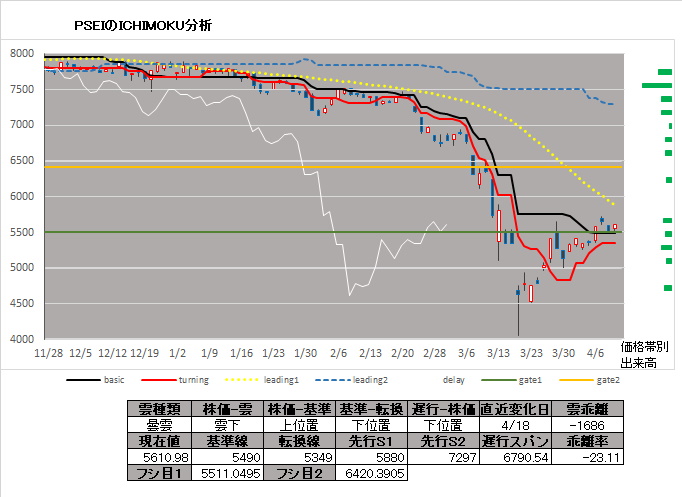682x497 pixels.
Task: Click the 8000 y-axis label
Action: point(22,53)
